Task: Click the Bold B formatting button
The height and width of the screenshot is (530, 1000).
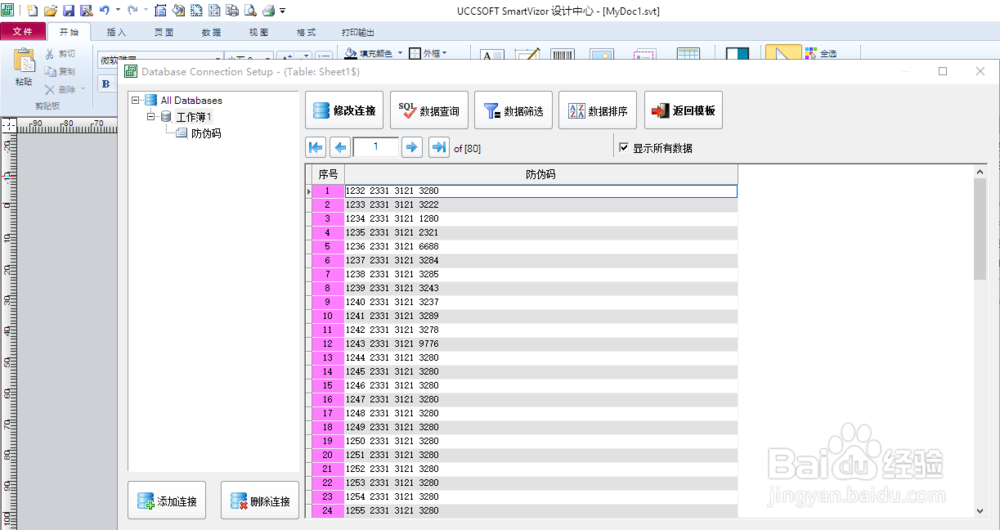Action: coord(106,84)
